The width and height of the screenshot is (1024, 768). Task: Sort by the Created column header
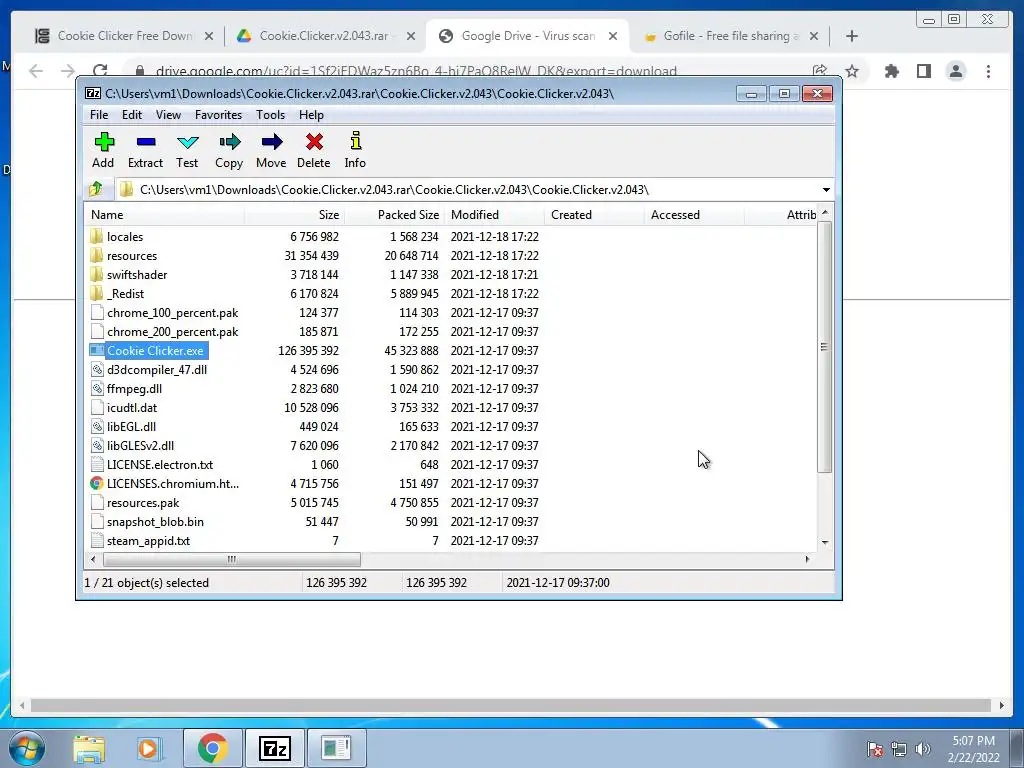tap(594, 215)
